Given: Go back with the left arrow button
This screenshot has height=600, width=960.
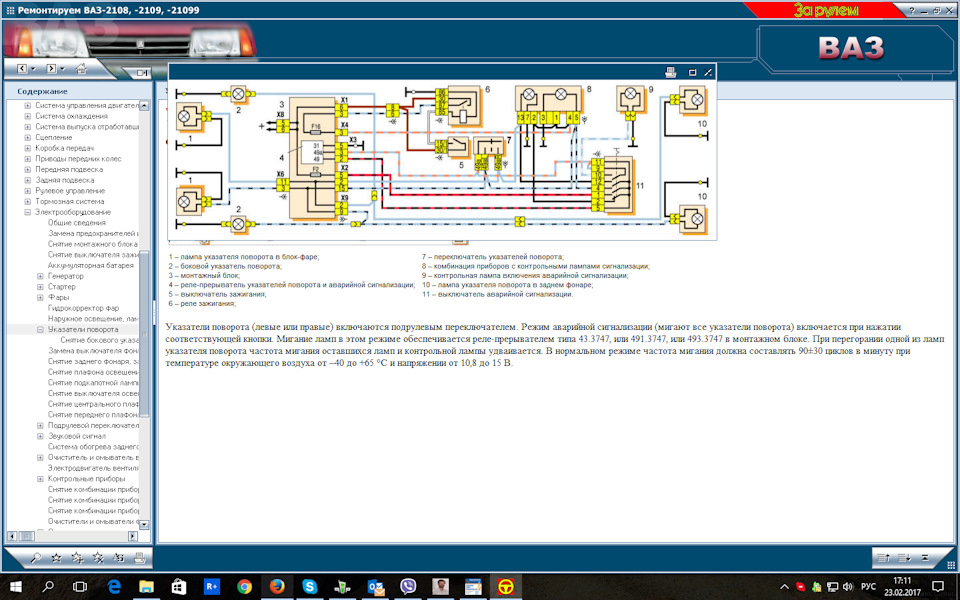Looking at the screenshot, I should coord(22,69).
